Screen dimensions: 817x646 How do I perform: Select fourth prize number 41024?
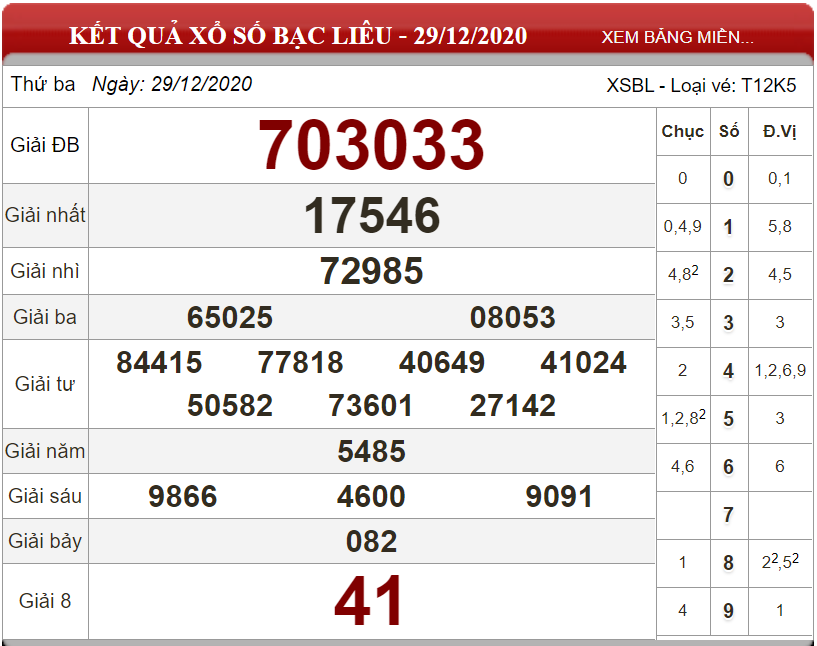(x=583, y=362)
